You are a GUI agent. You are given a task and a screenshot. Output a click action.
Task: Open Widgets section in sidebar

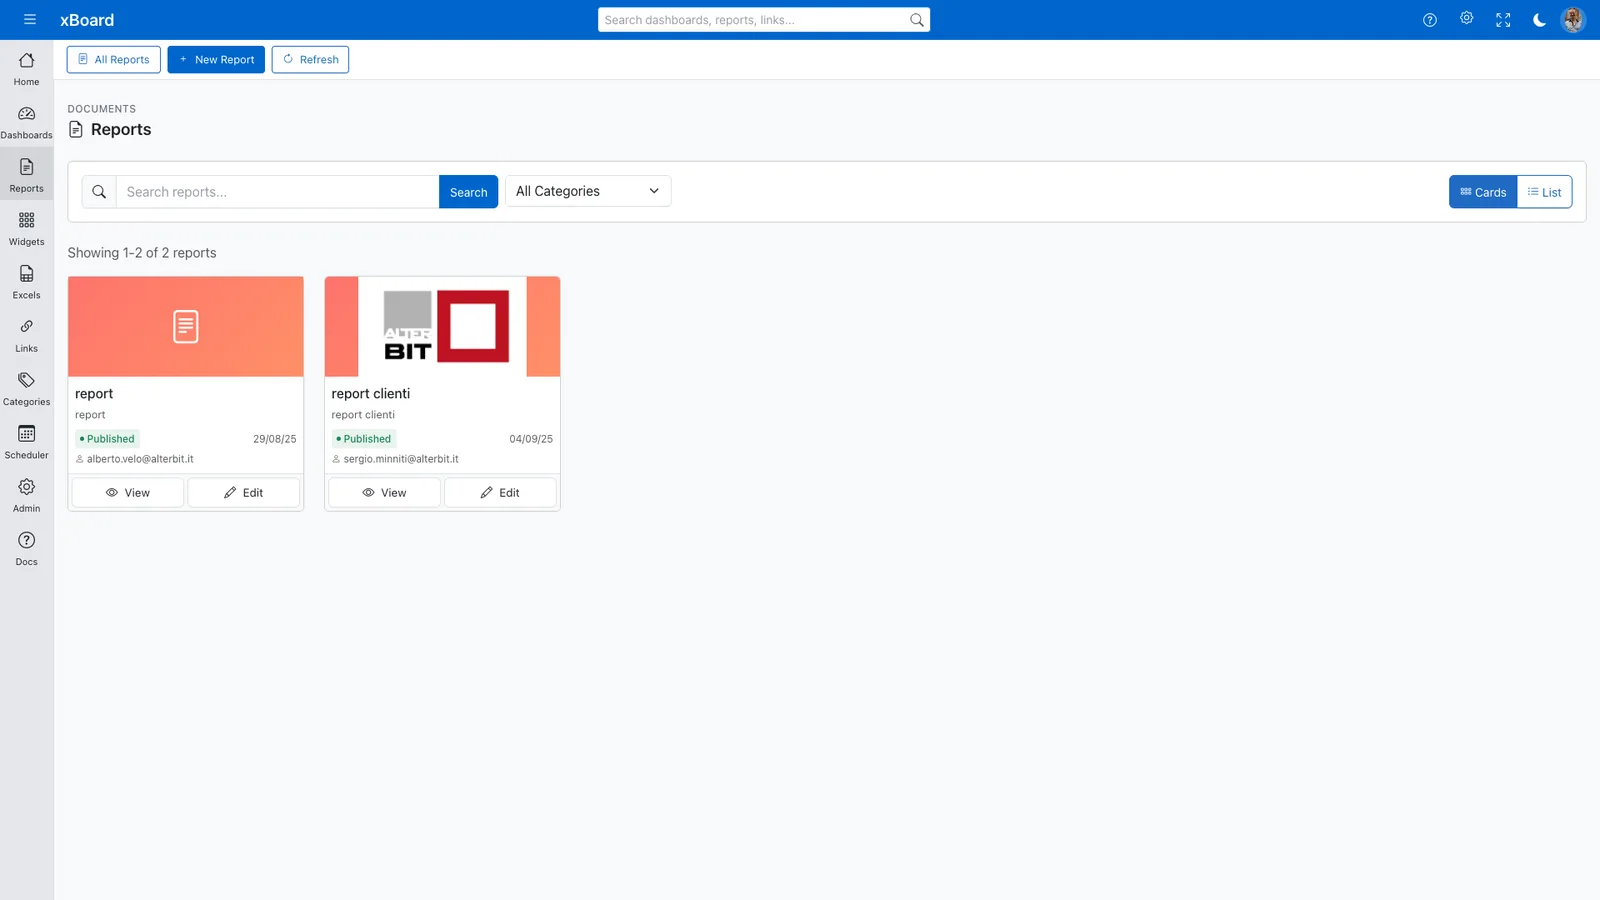[x=27, y=229]
